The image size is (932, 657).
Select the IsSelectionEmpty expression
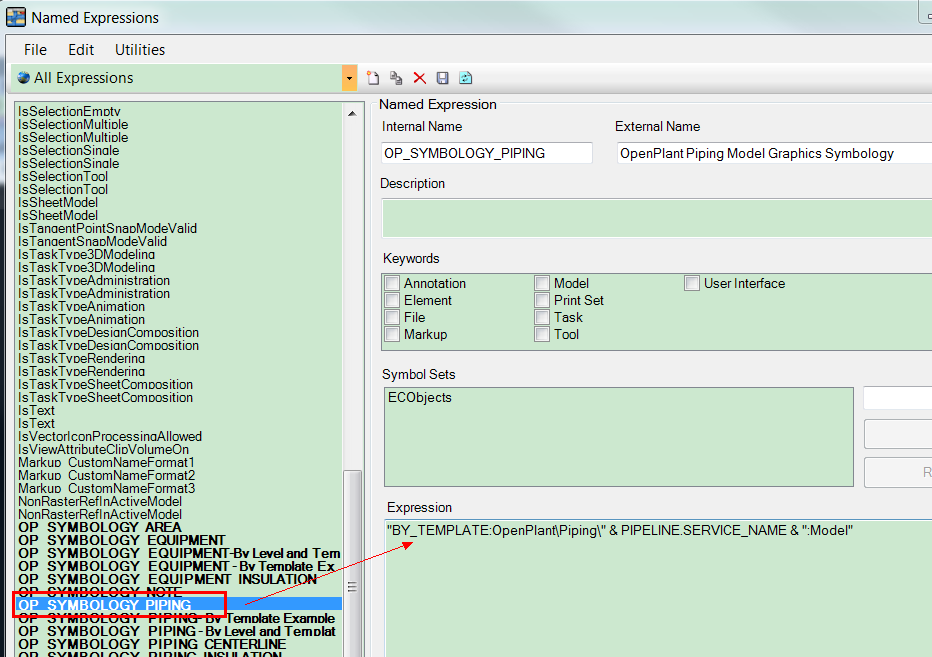click(70, 111)
